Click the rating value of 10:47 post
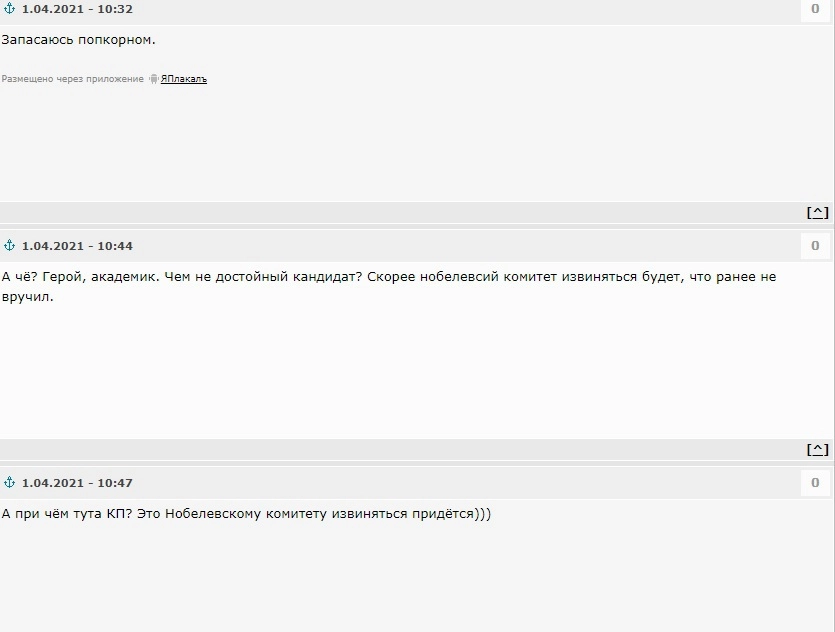 coord(815,483)
